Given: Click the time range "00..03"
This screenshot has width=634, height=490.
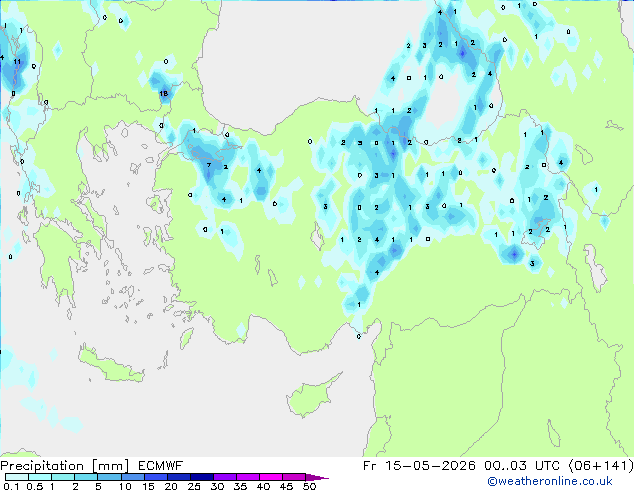Looking at the screenshot, I should pyautogui.click(x=506, y=466).
